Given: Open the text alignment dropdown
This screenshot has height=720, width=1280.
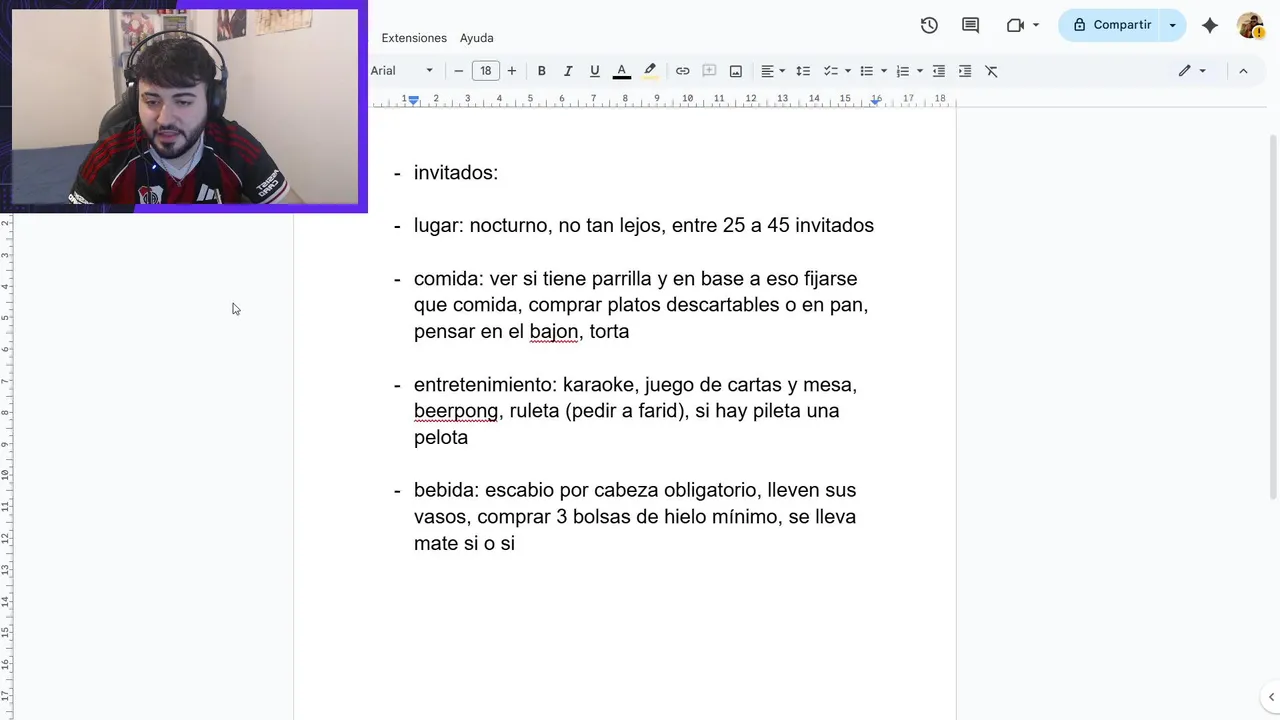Looking at the screenshot, I should [773, 71].
